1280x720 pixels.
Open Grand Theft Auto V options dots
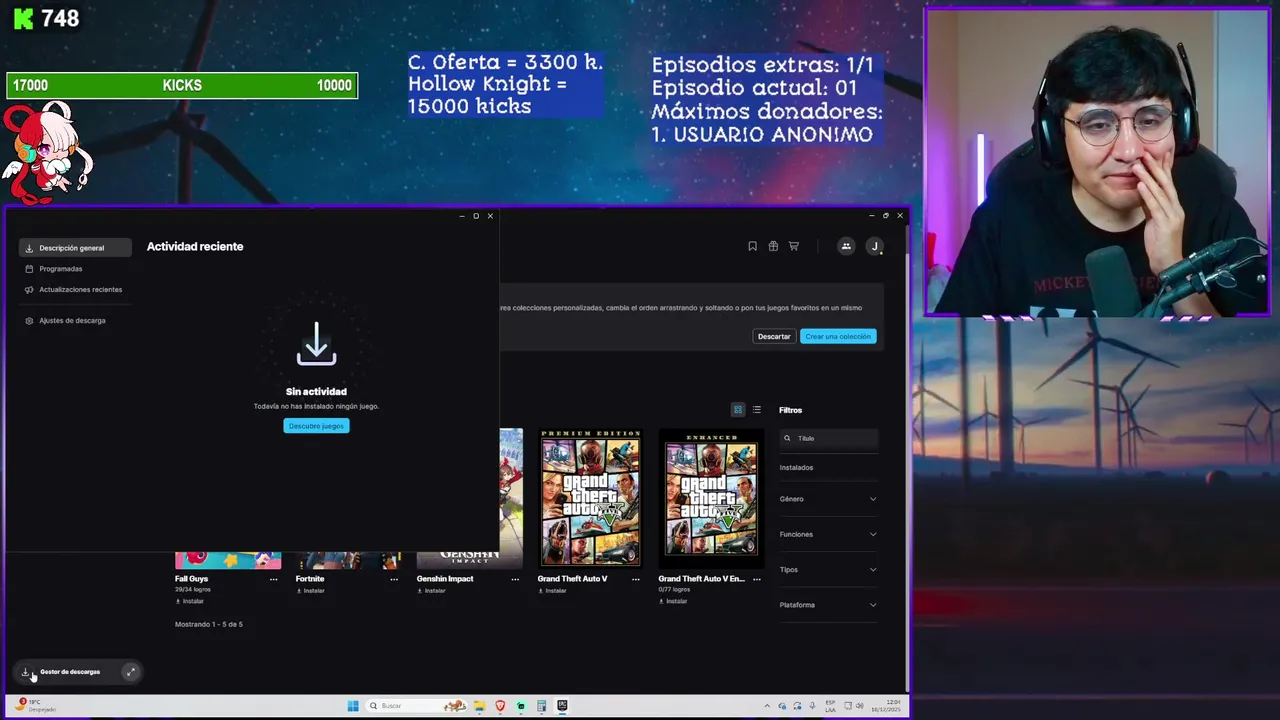(x=635, y=579)
